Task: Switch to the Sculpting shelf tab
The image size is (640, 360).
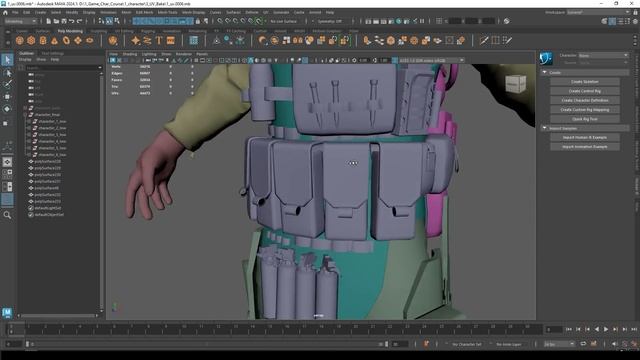Action: tap(98, 31)
